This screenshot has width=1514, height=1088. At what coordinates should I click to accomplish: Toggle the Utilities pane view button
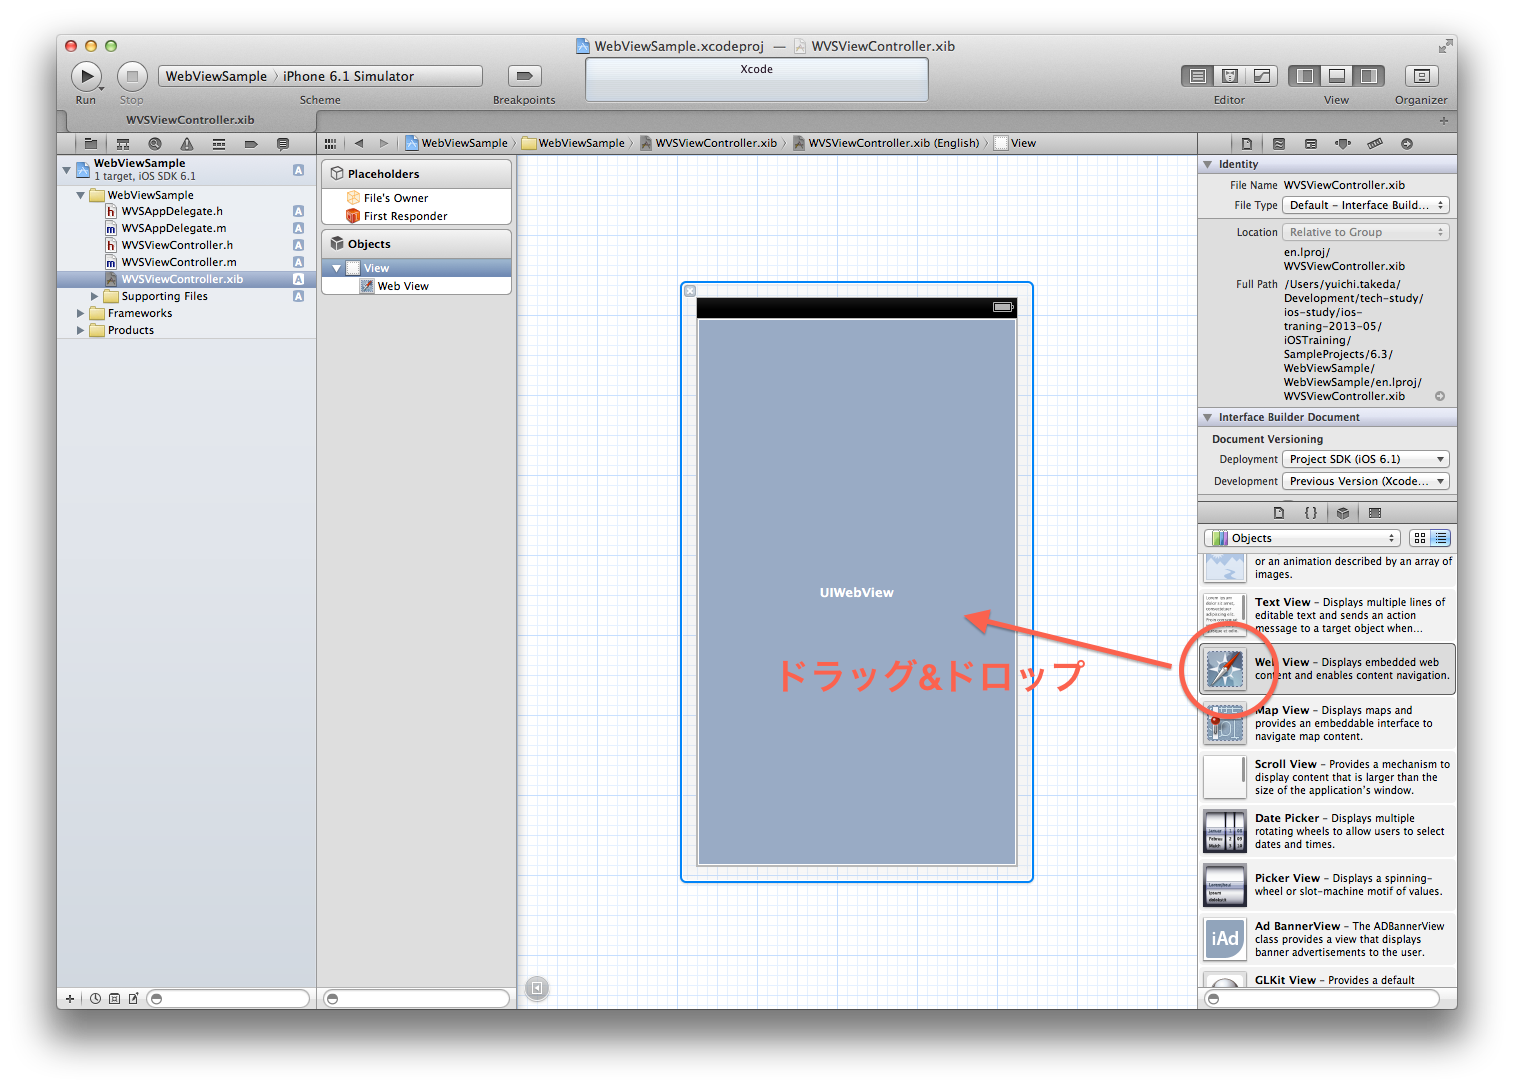coord(1369,76)
